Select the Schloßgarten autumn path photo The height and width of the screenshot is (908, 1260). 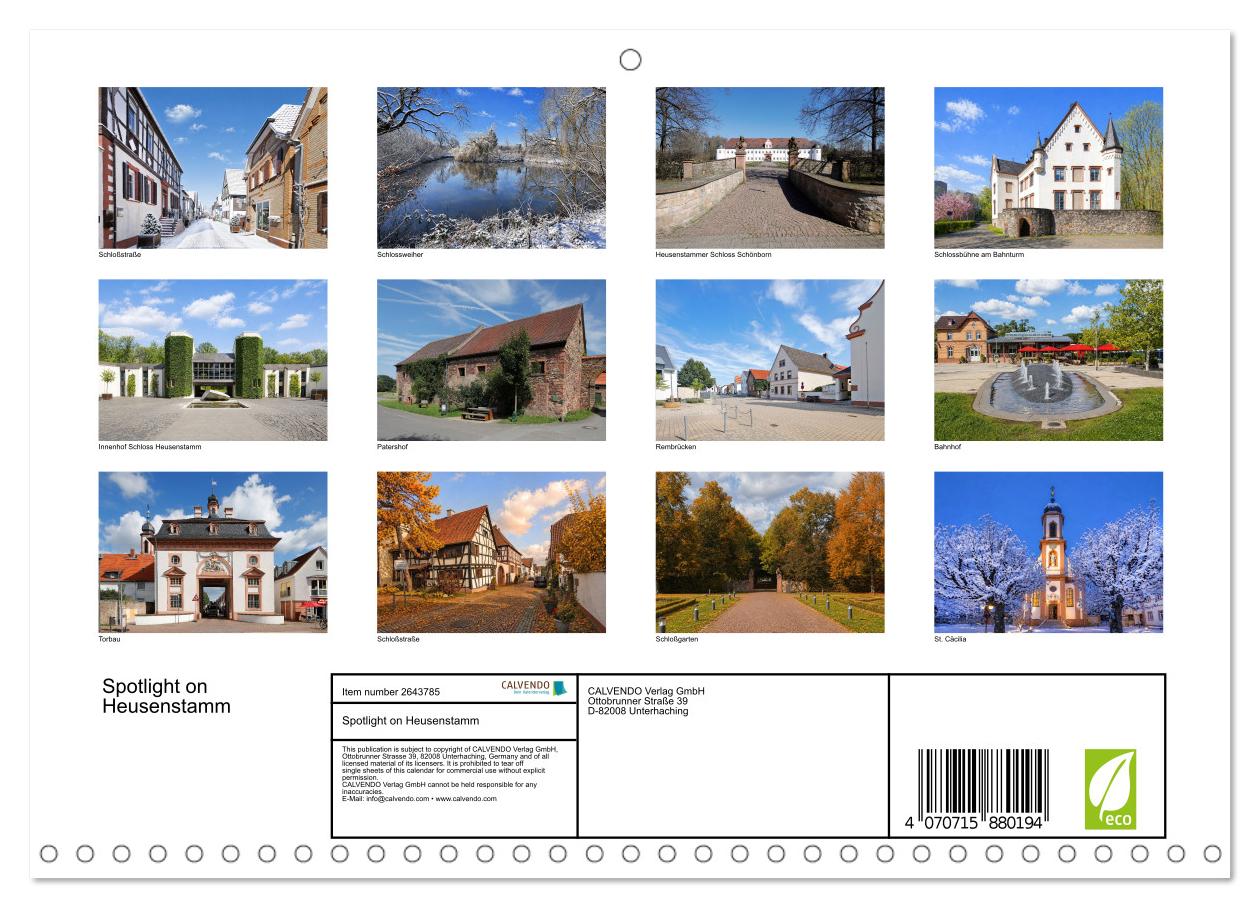click(770, 552)
